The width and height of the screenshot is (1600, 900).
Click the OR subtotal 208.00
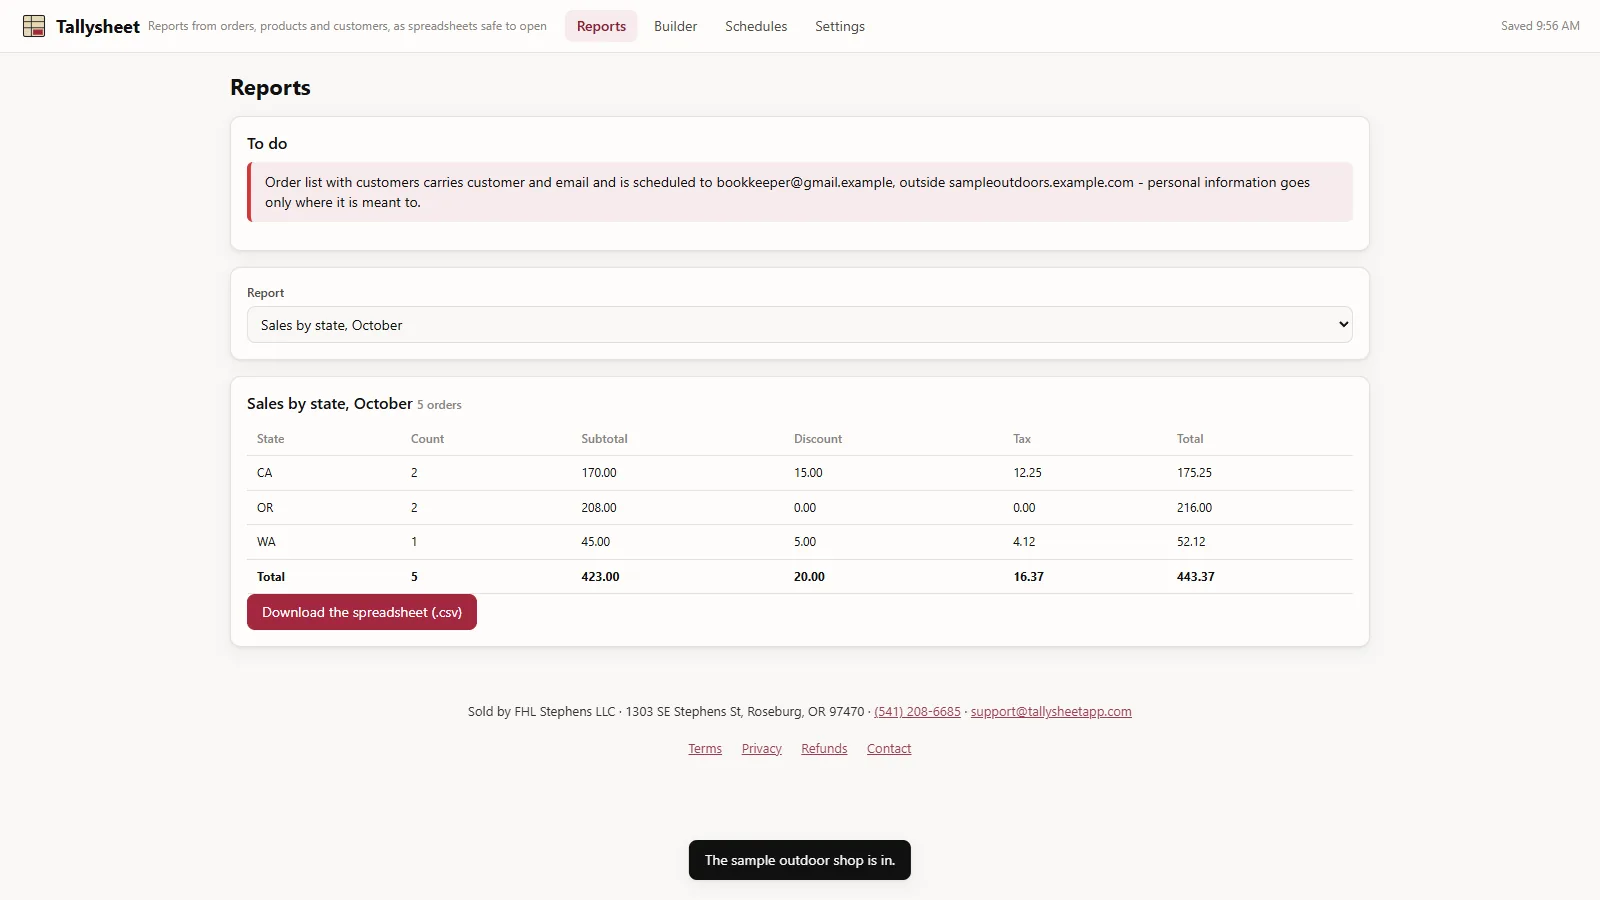pos(599,508)
